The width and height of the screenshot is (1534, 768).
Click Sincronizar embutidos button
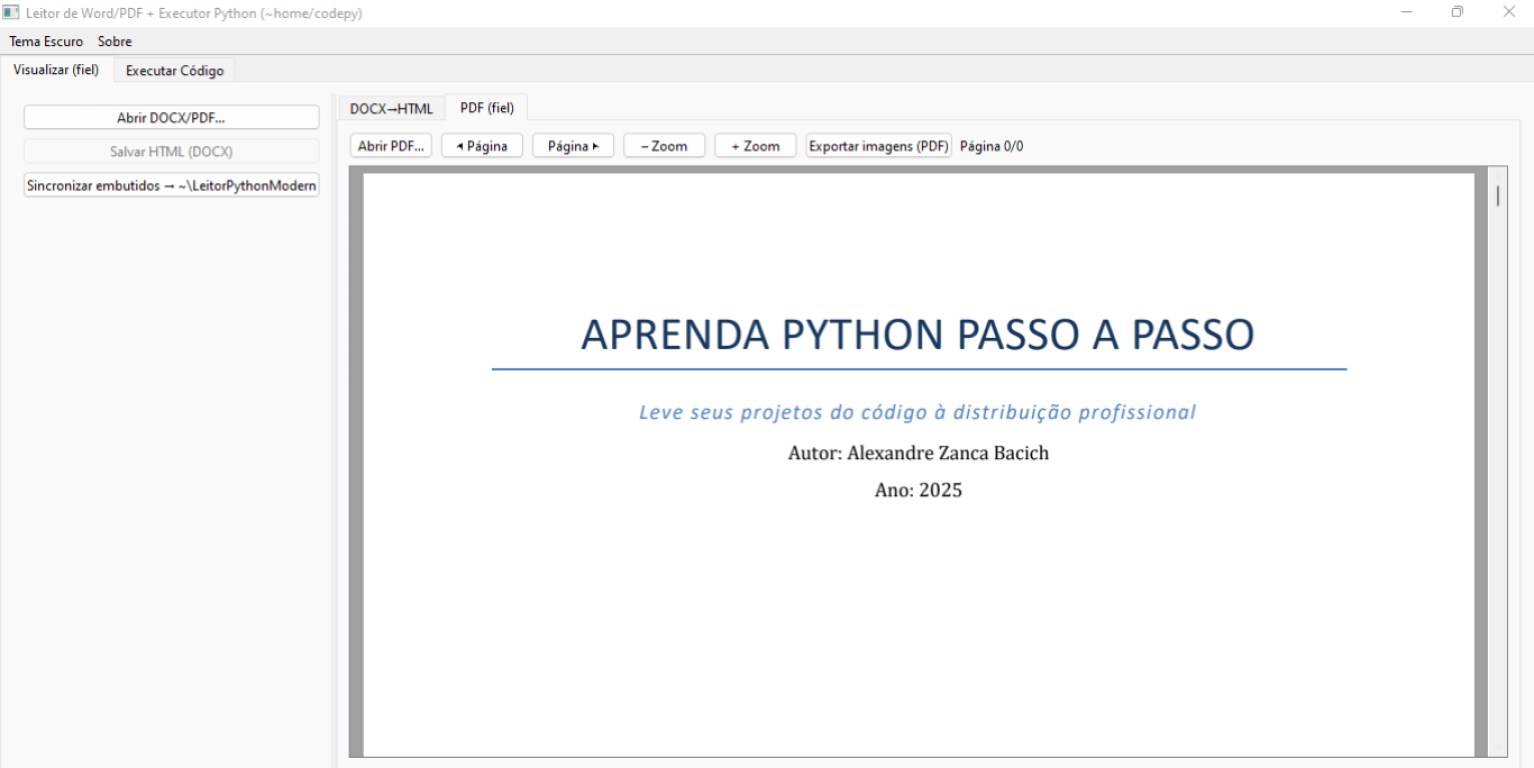(x=171, y=186)
